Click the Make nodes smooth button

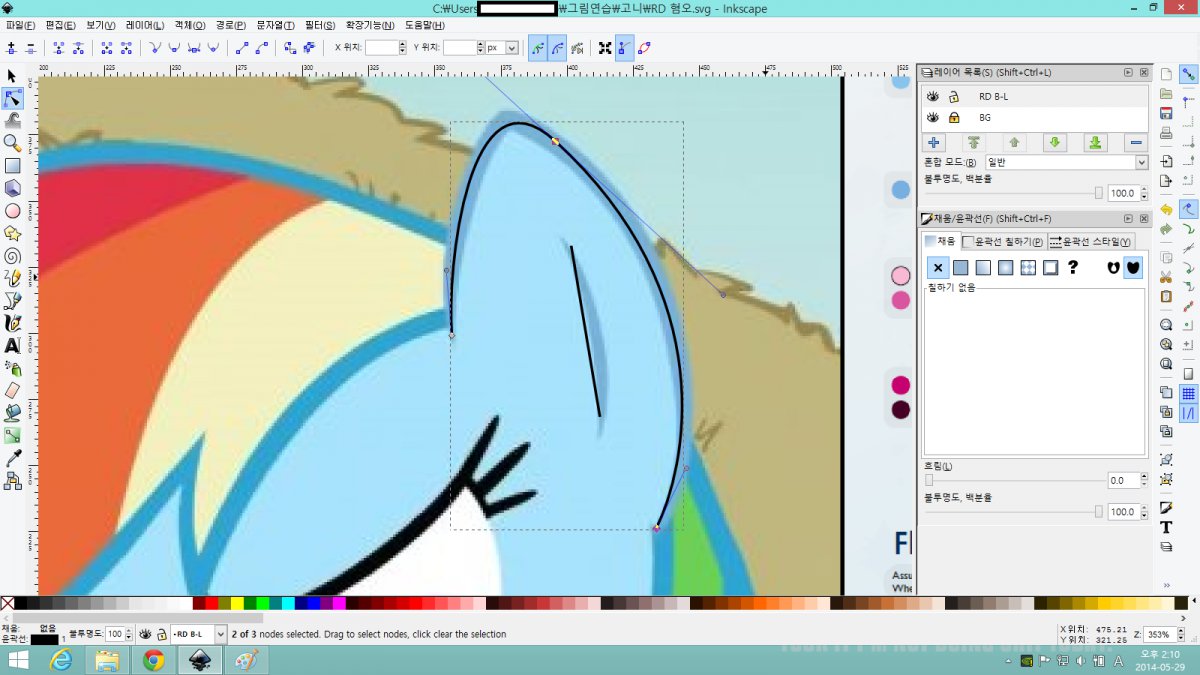174,47
